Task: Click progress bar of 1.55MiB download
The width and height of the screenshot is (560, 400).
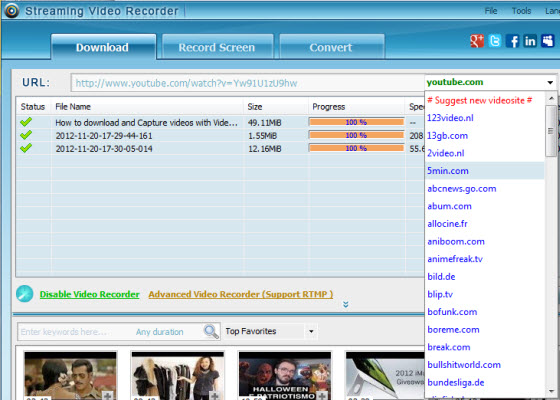Action: (x=356, y=135)
